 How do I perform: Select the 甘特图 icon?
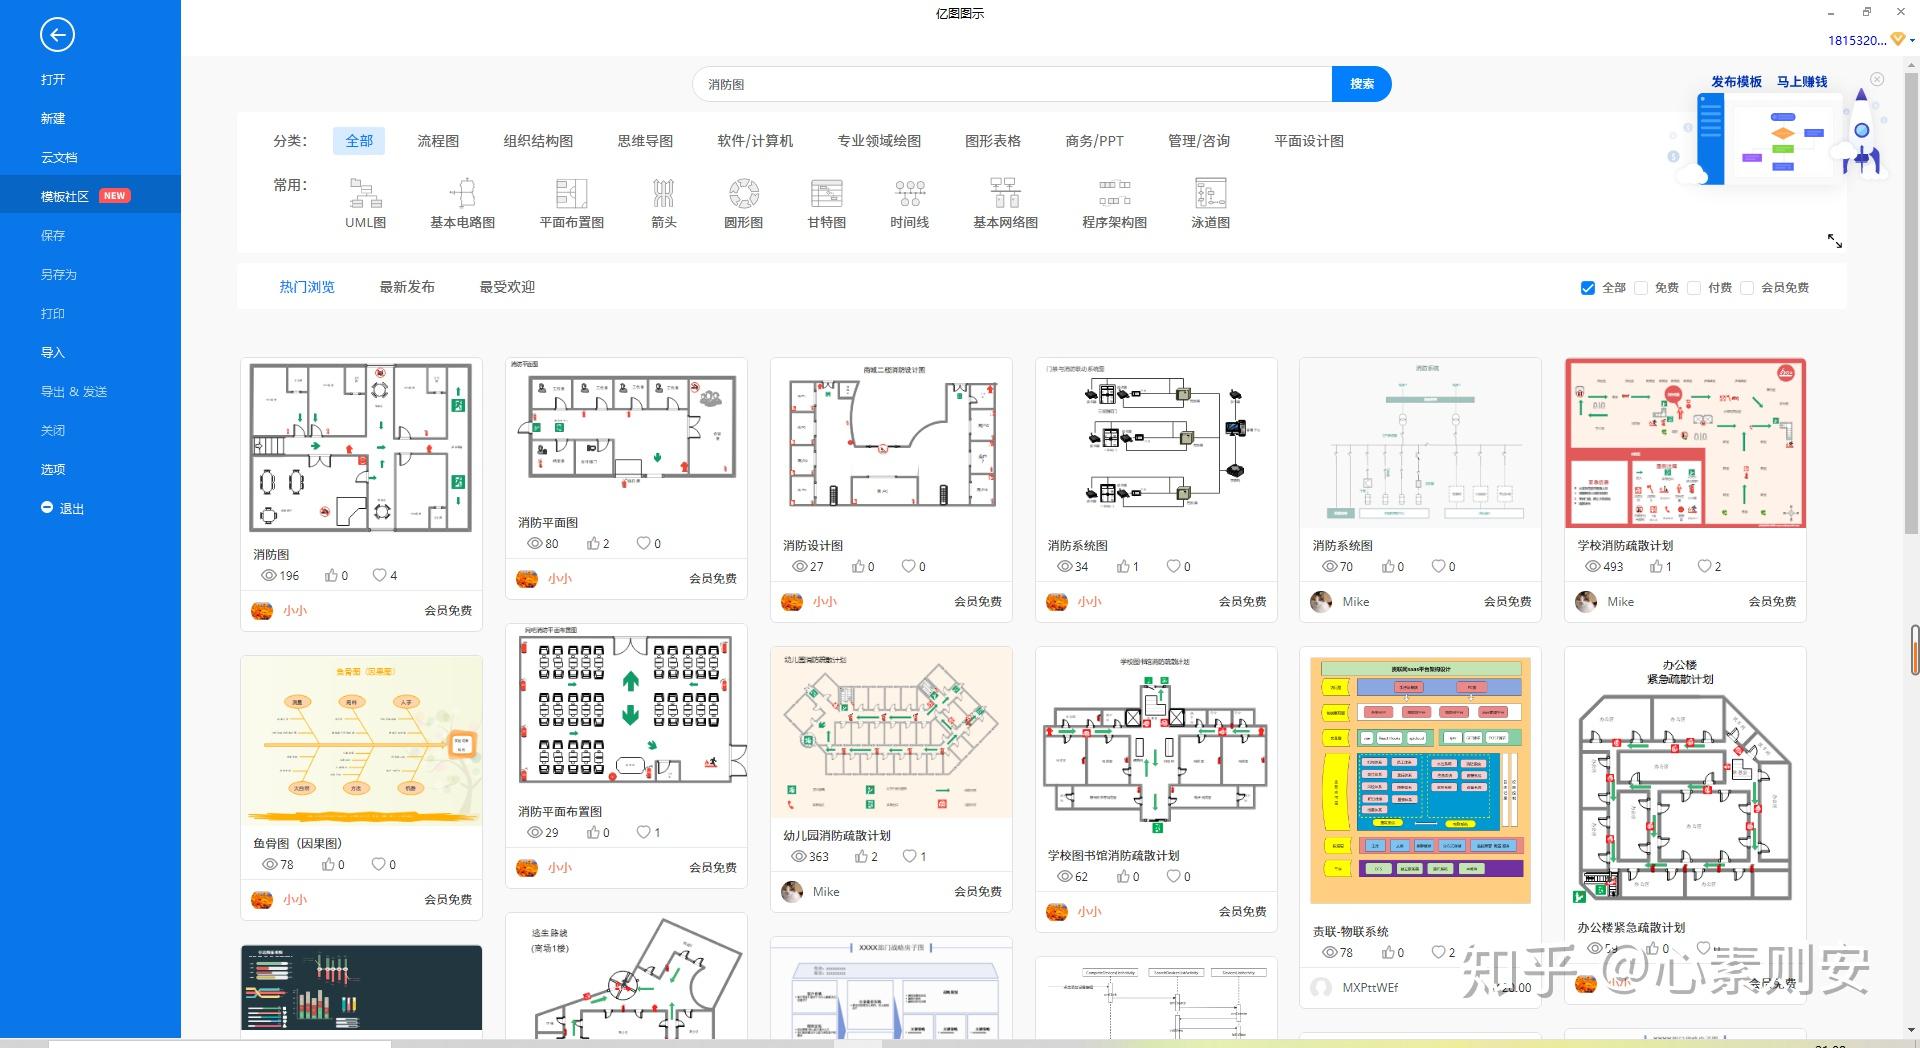826,193
